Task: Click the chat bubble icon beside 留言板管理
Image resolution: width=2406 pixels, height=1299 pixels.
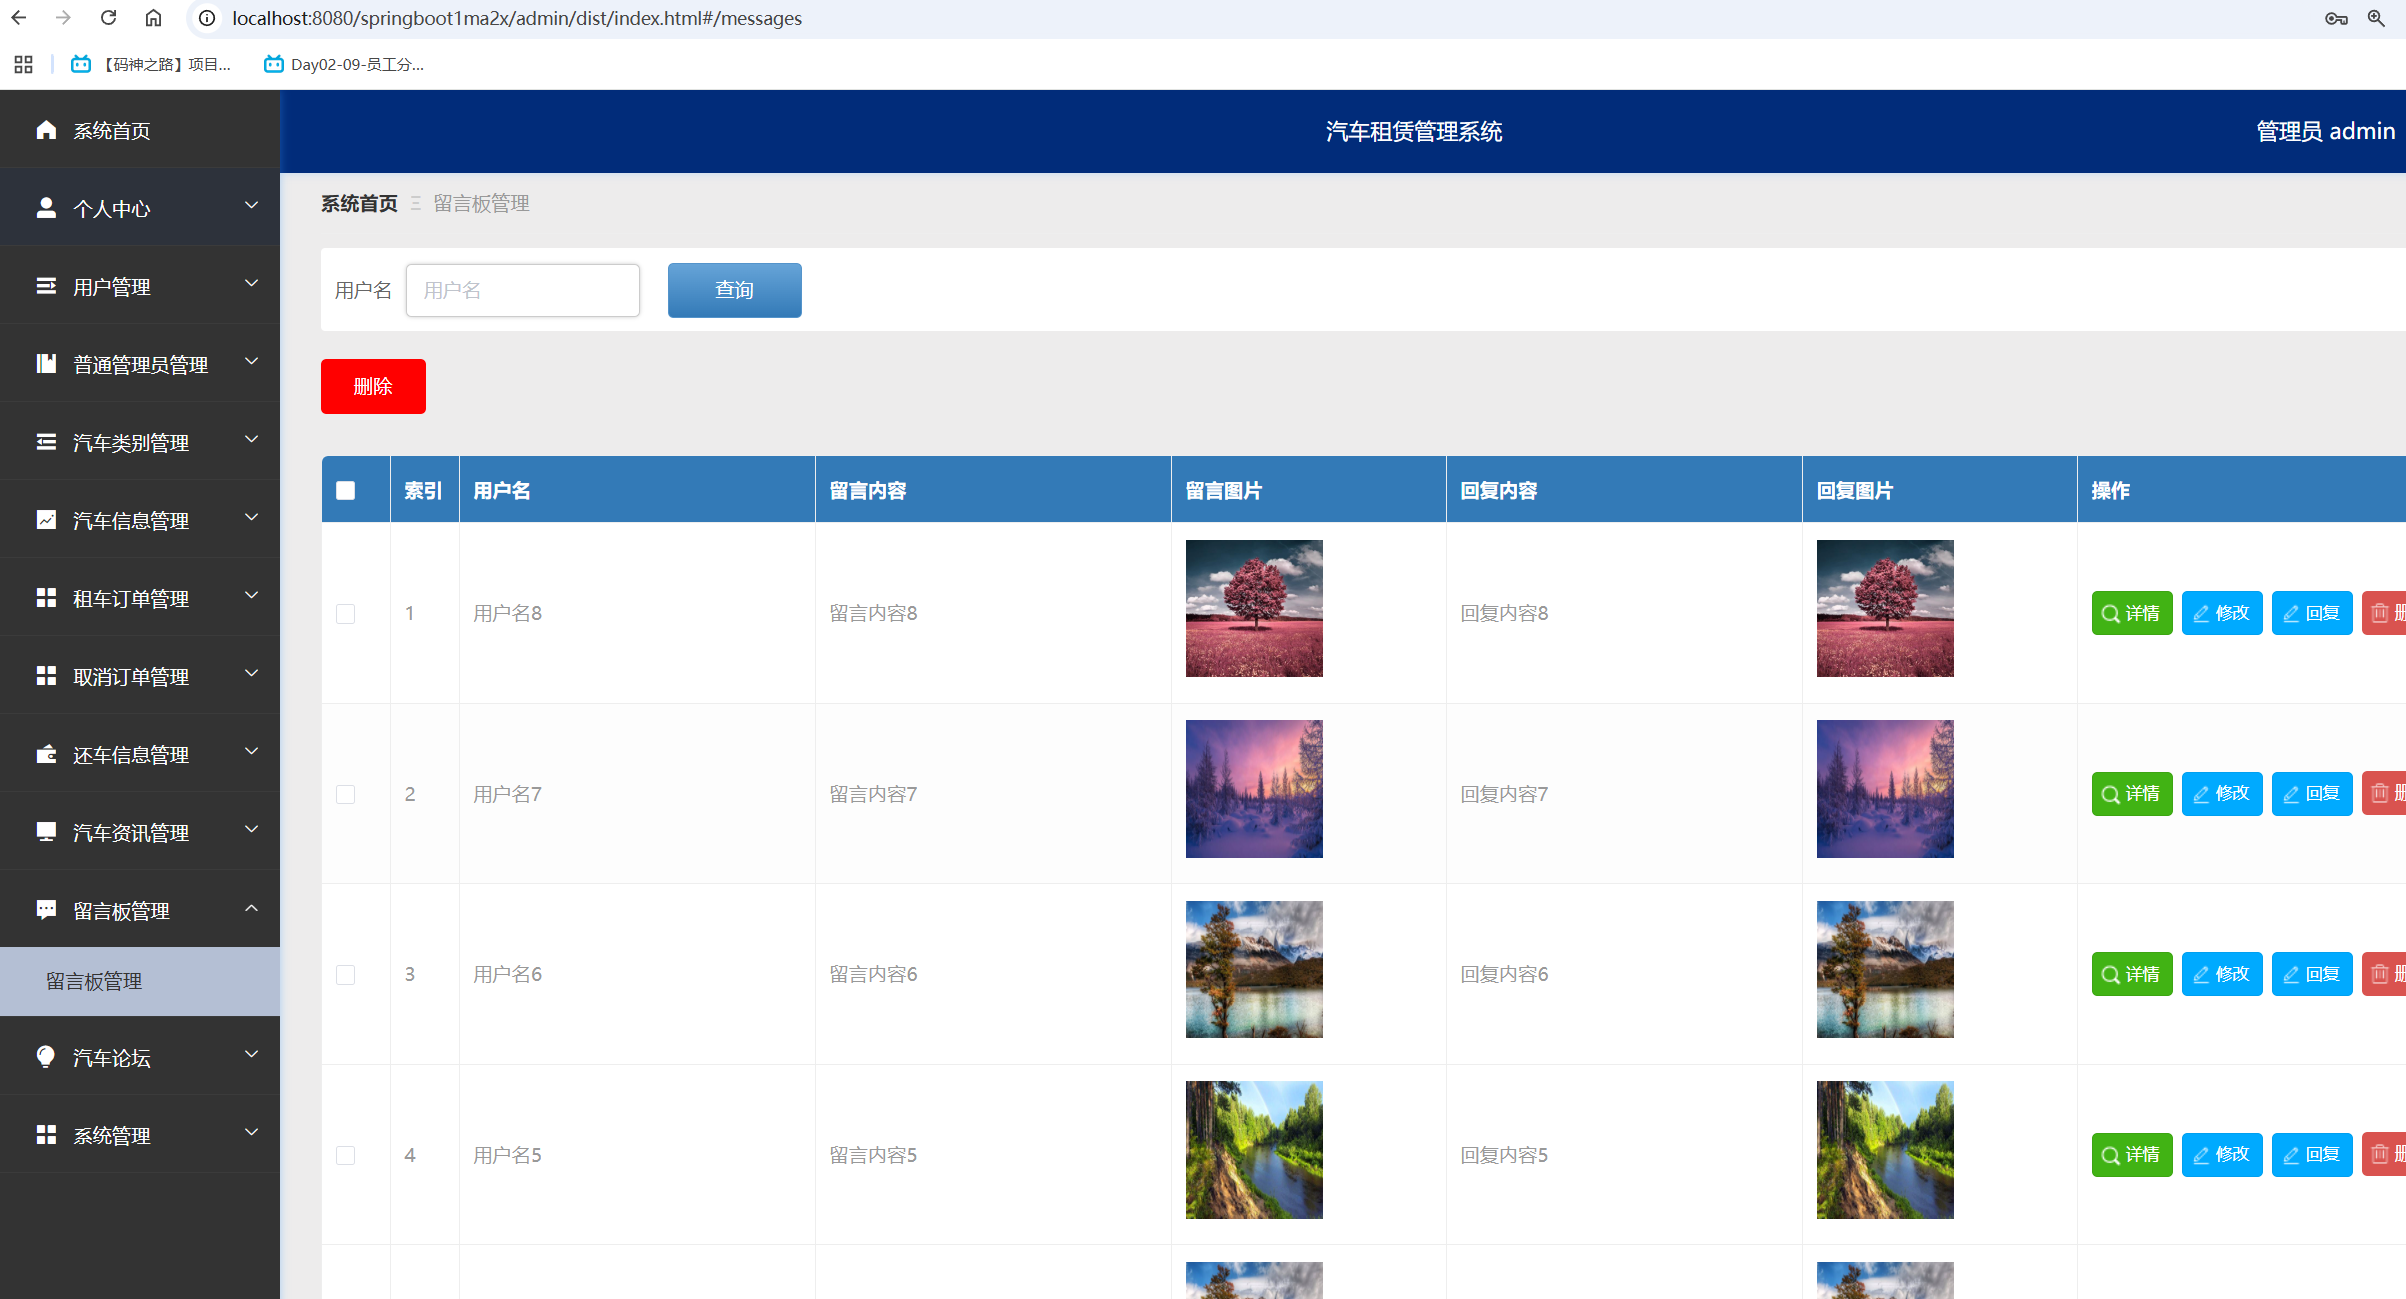Action: (46, 910)
